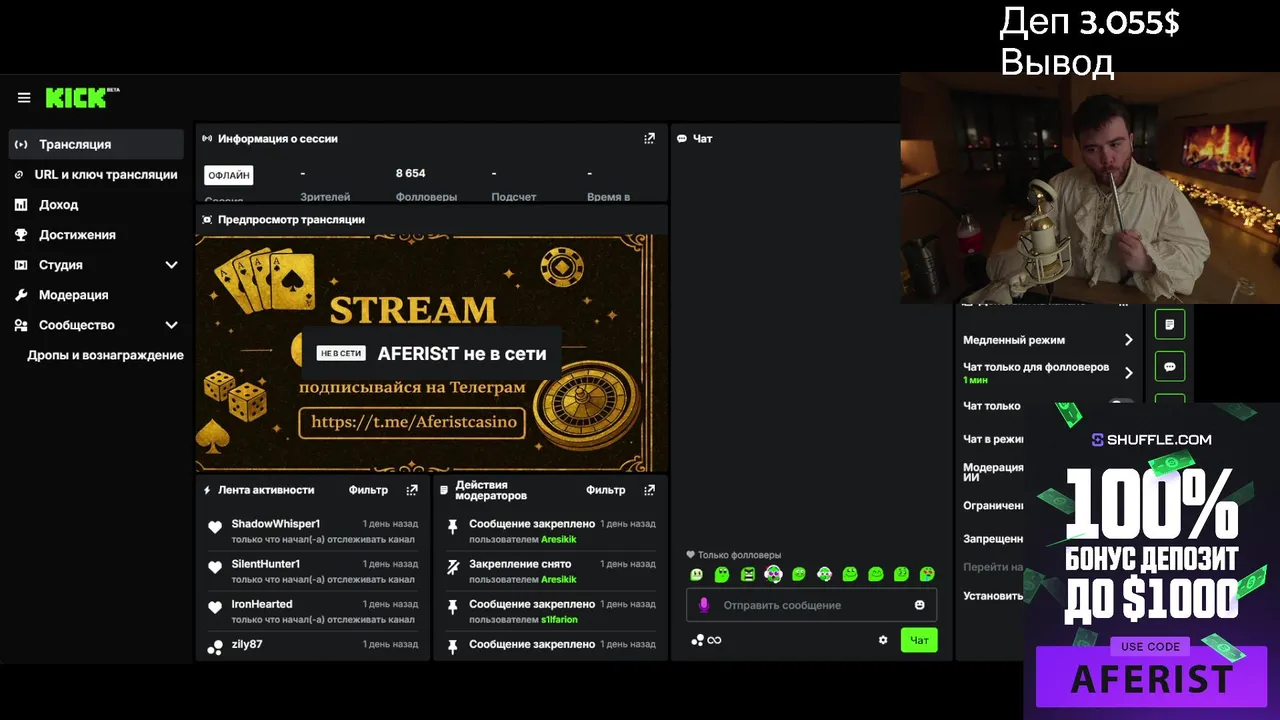Open Чат только для фолловеров options arrow
Image resolution: width=1280 pixels, height=720 pixels.
[x=1129, y=373]
